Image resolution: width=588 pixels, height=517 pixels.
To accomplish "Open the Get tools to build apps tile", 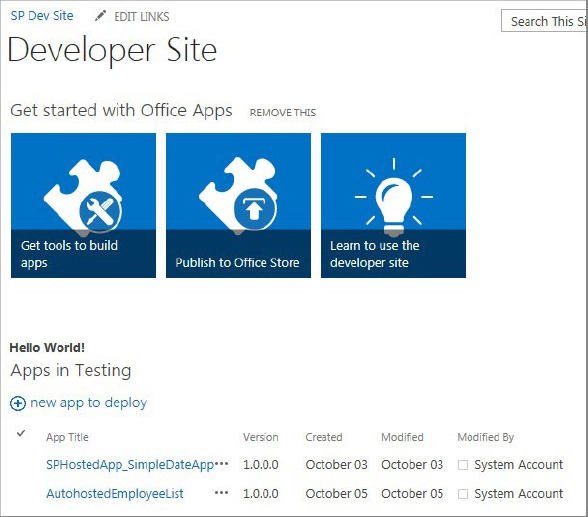I will click(x=83, y=205).
